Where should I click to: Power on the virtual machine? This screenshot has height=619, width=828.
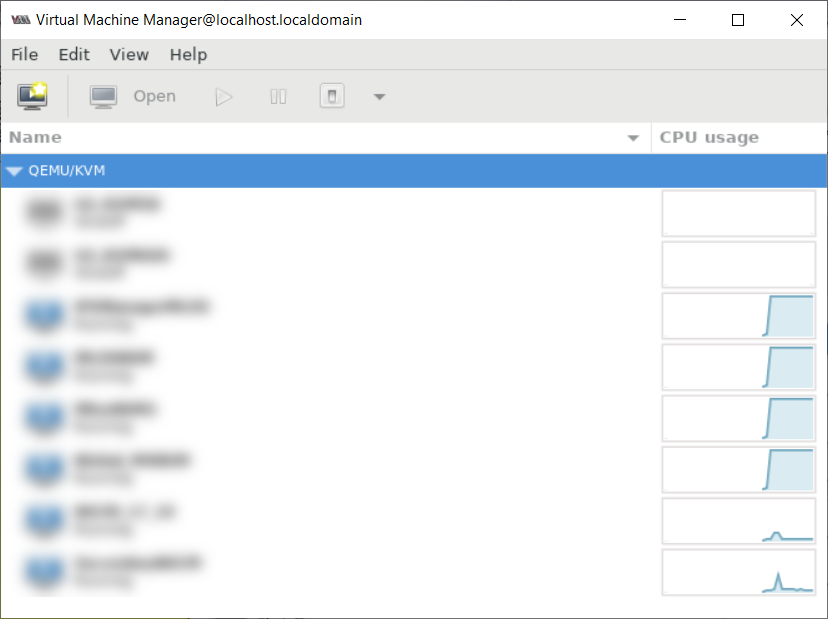tap(224, 97)
